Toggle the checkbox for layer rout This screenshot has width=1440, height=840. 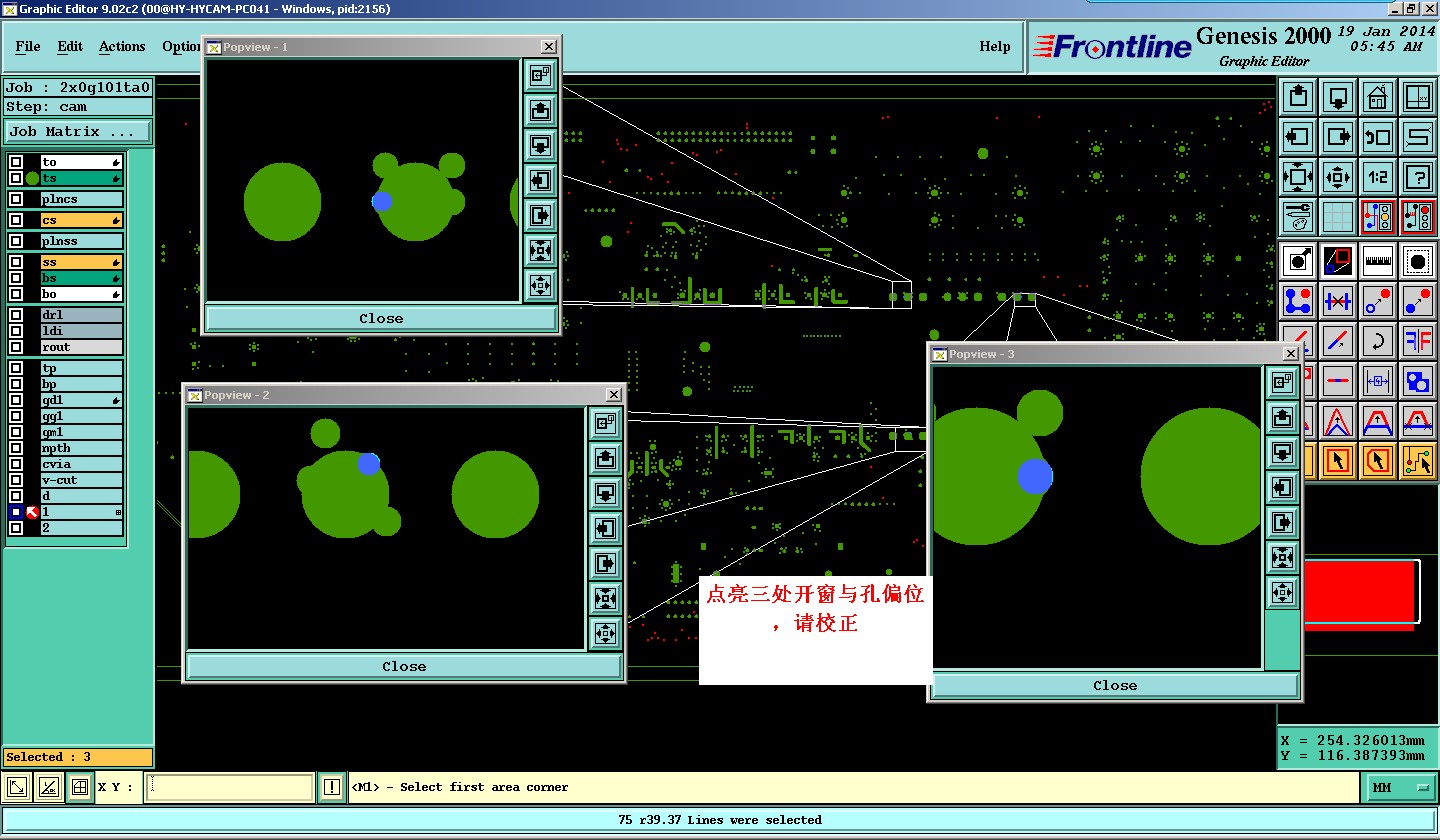[16, 347]
